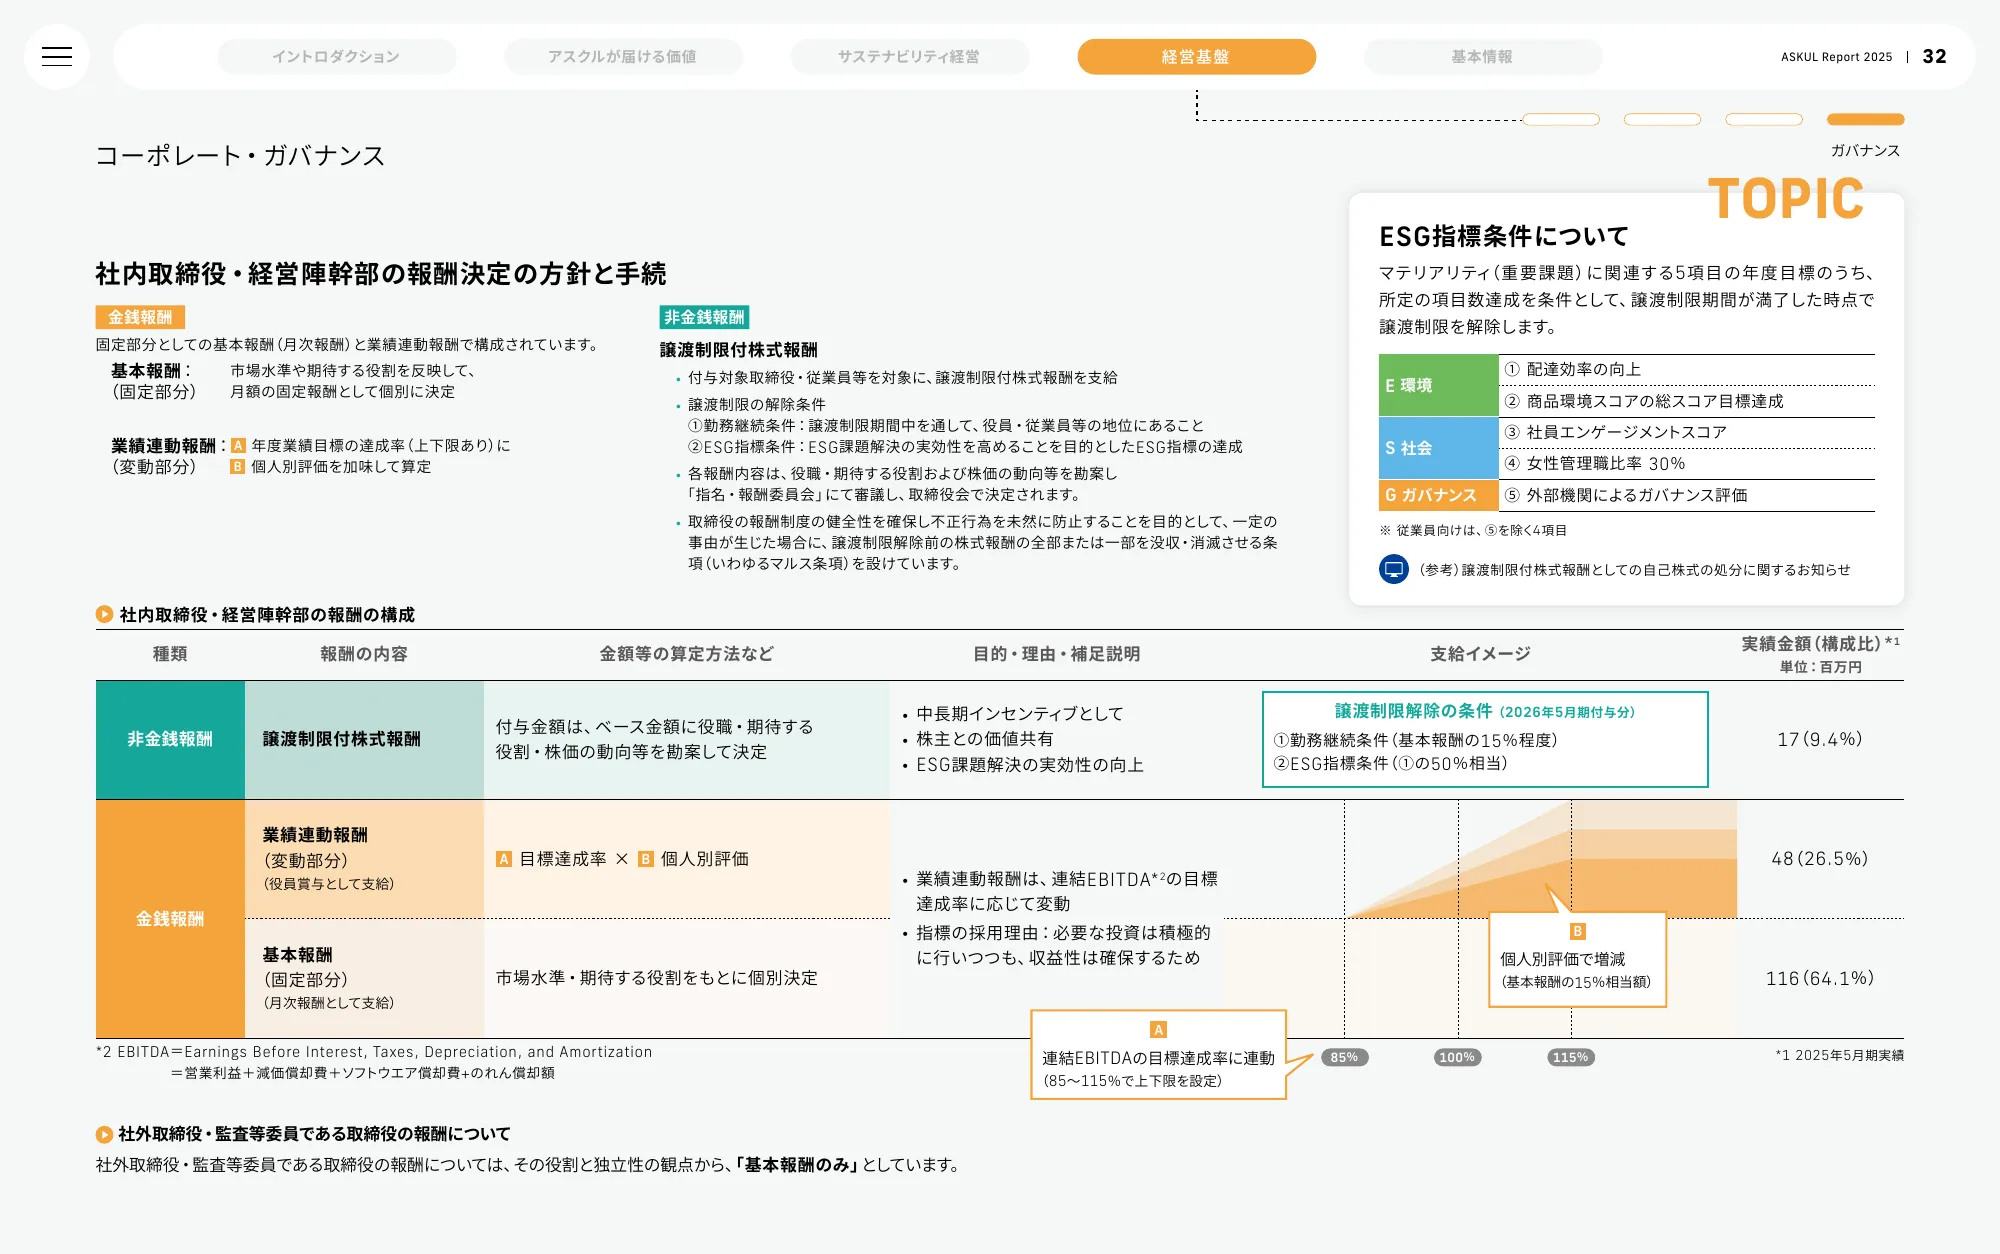Click the G ガバナンス orange category cell
This screenshot has width=2000, height=1254.
coord(1438,495)
